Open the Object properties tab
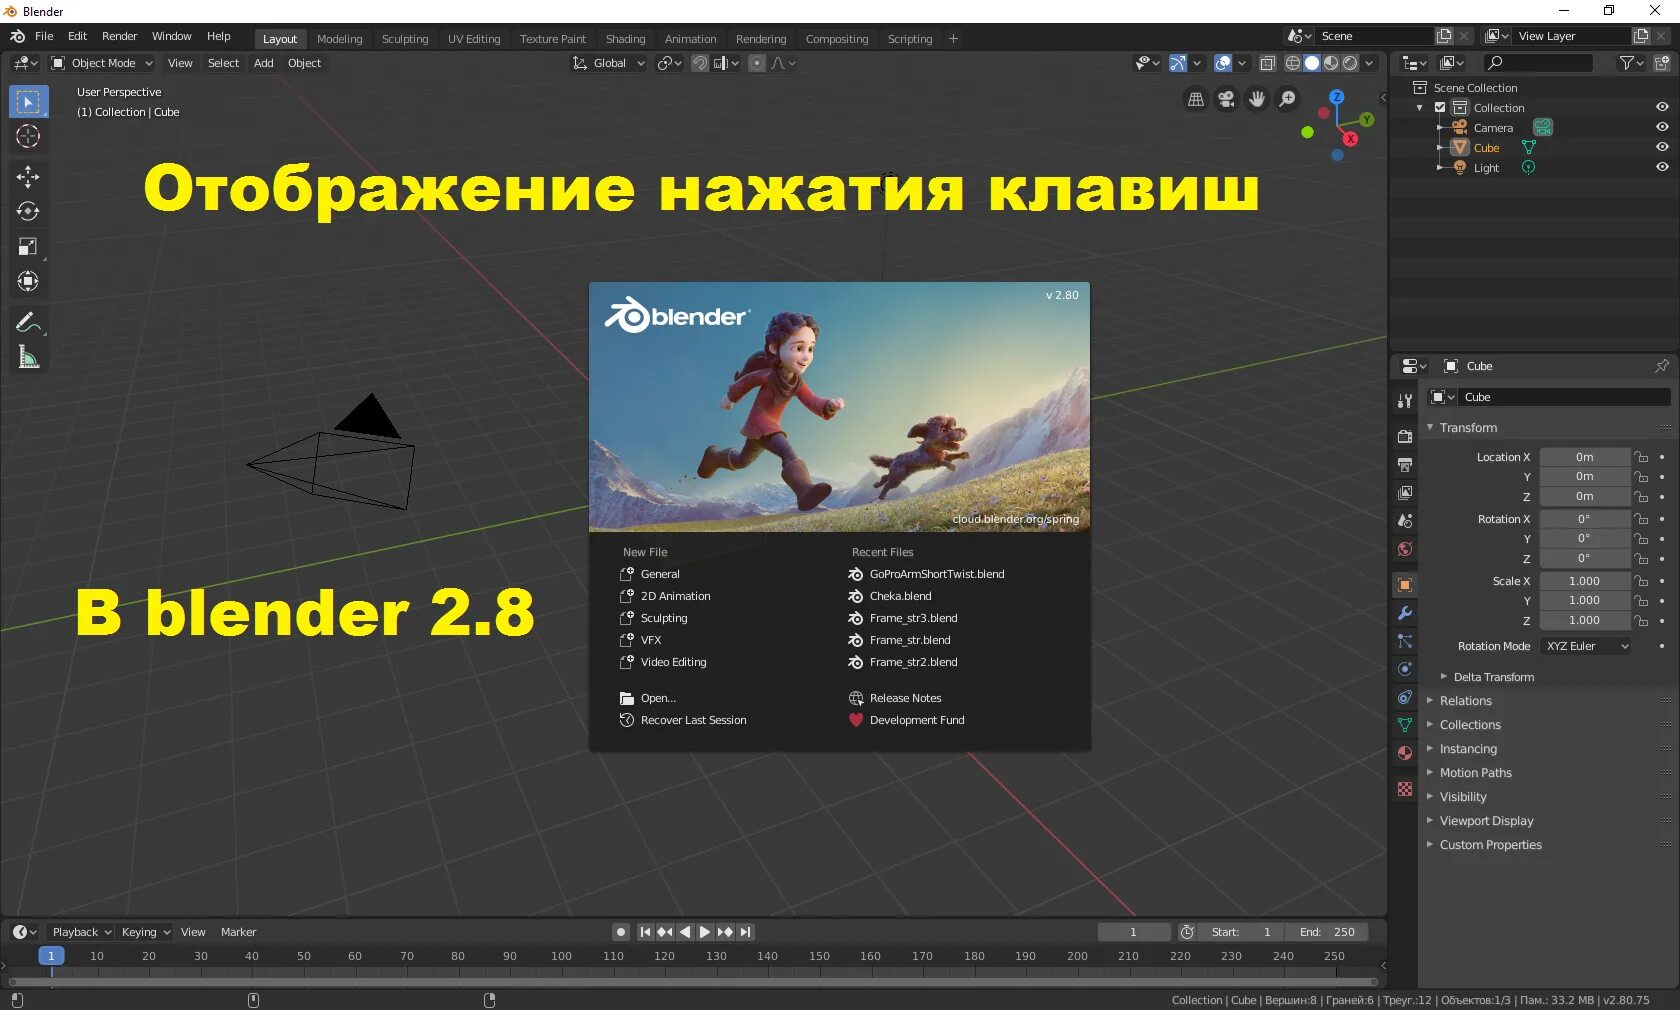The image size is (1680, 1010). point(1405,585)
